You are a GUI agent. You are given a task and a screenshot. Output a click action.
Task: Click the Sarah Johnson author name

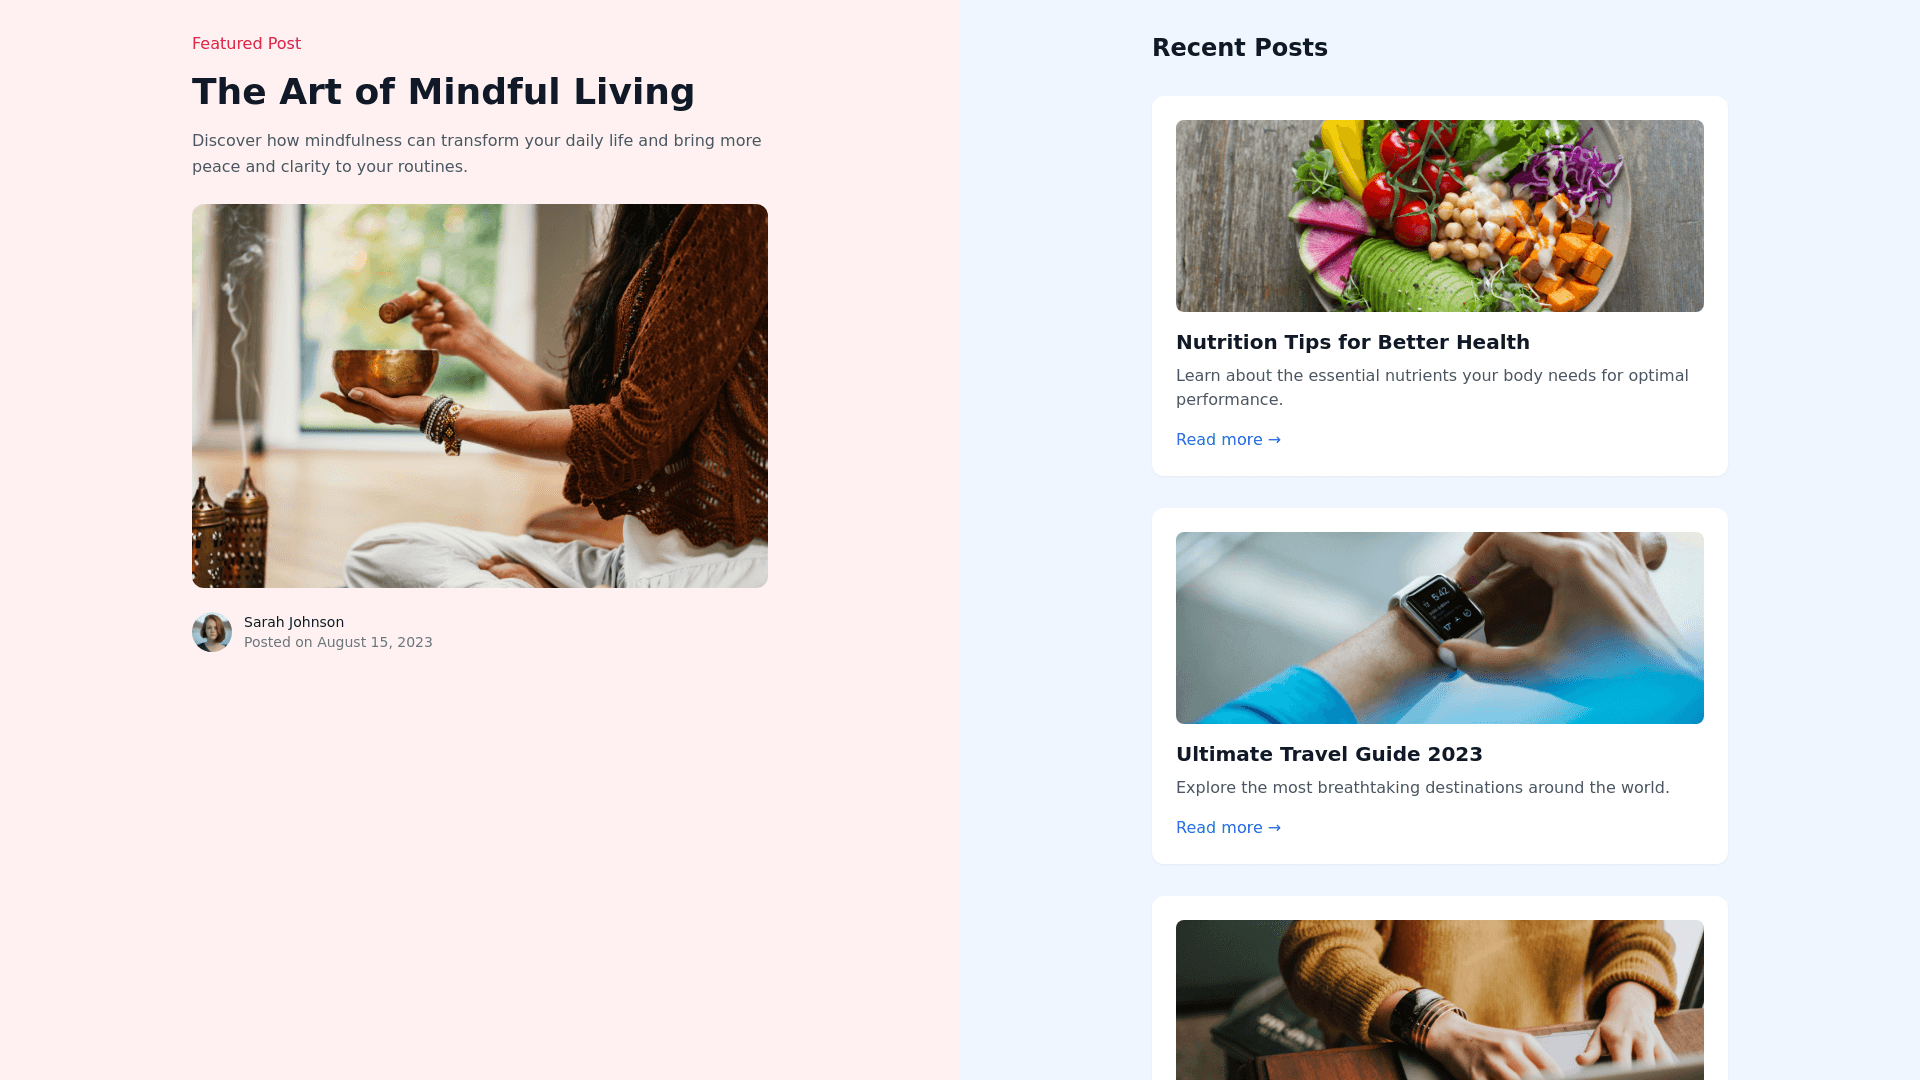point(294,622)
